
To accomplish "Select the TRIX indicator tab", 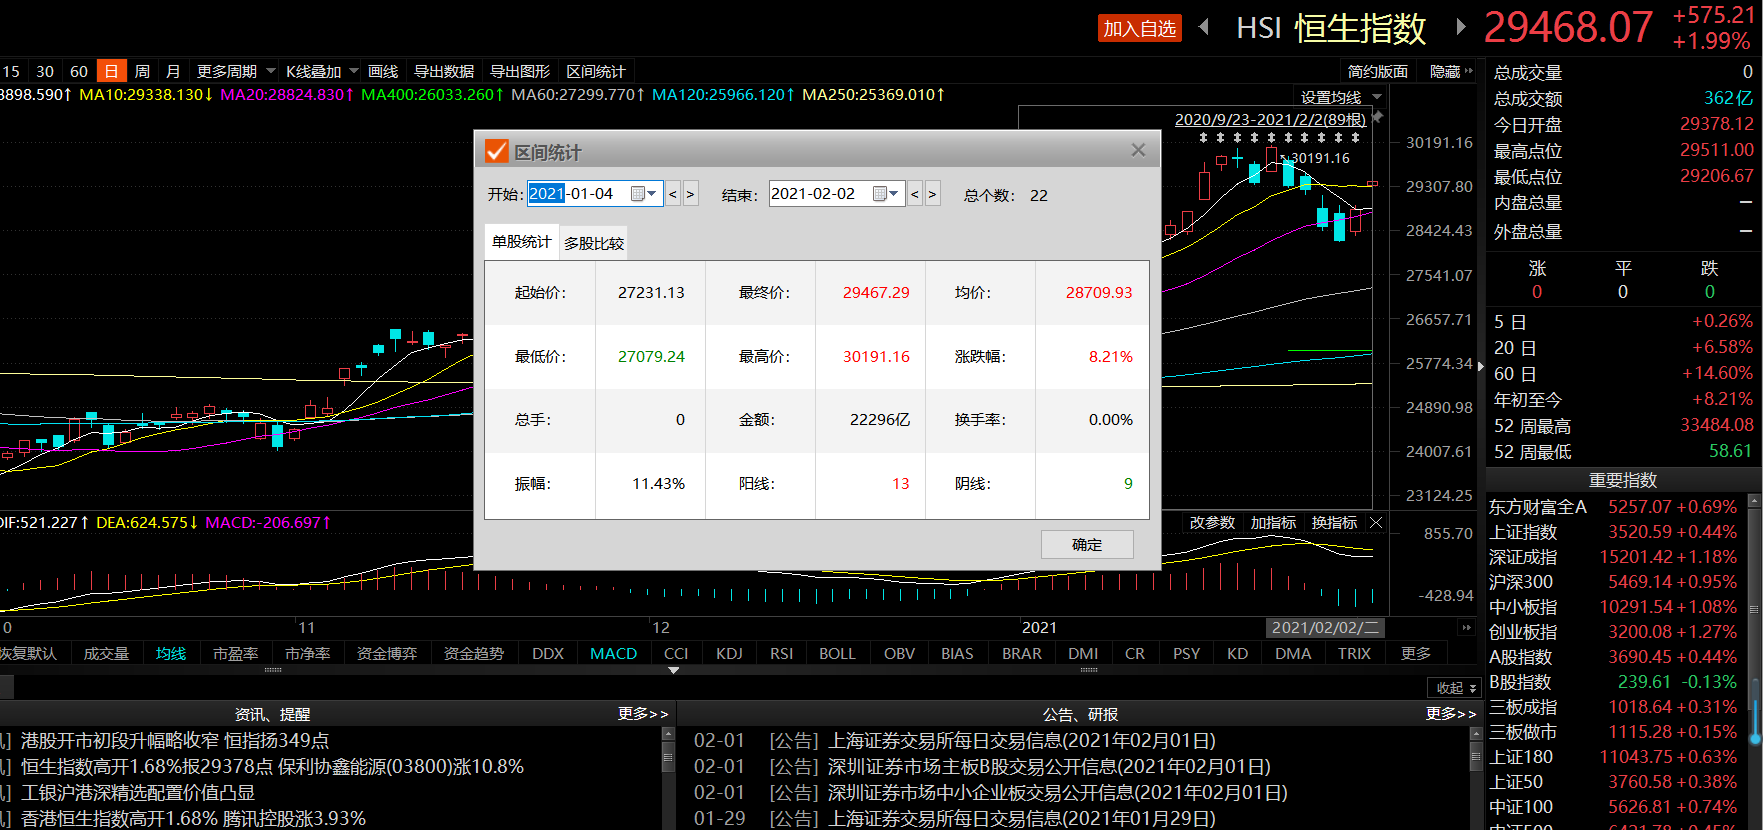I will click(x=1354, y=653).
